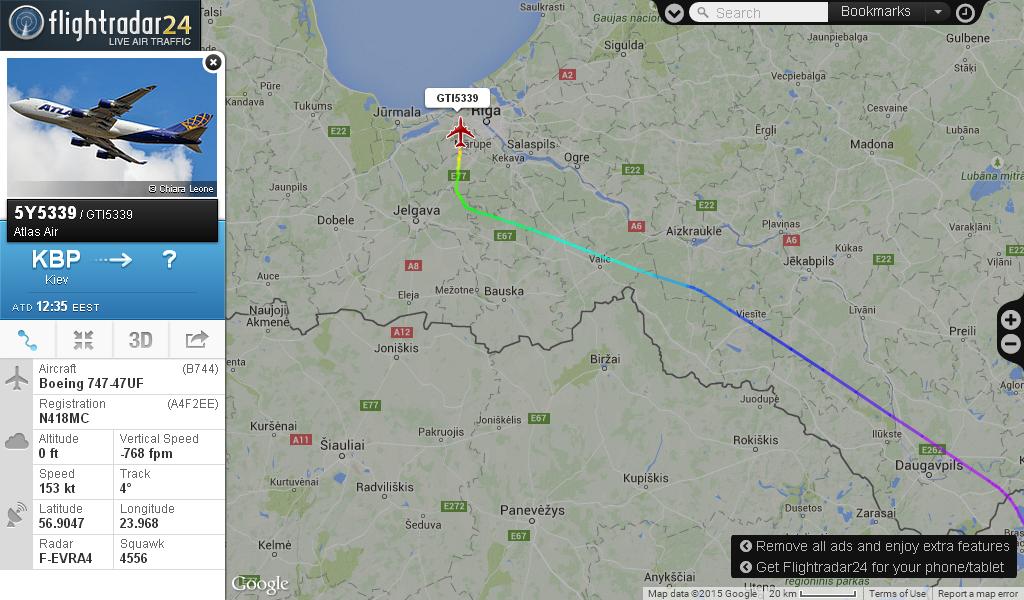Focus the Search field
The image size is (1024, 600).
[758, 12]
